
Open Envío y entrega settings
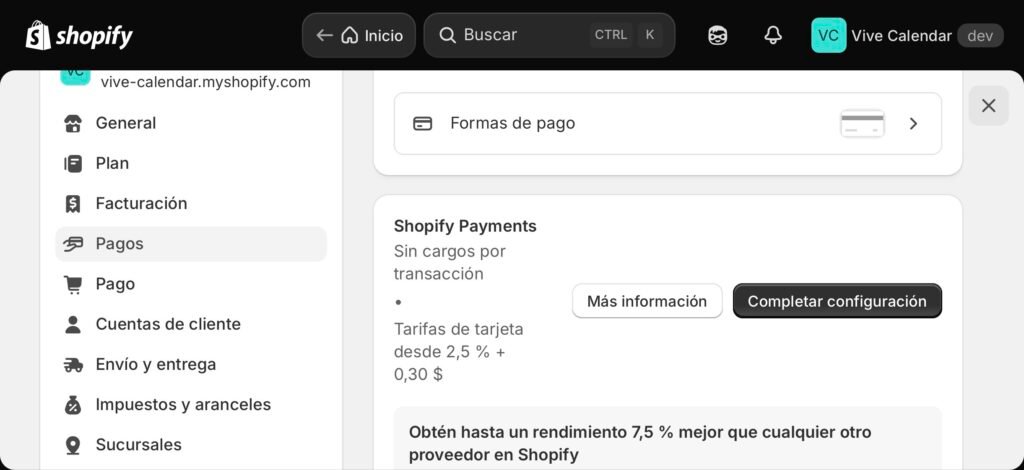point(191,364)
